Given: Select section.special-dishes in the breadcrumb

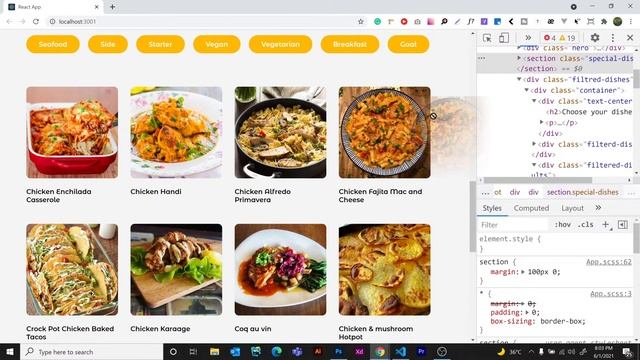Looking at the screenshot, I should tap(582, 192).
